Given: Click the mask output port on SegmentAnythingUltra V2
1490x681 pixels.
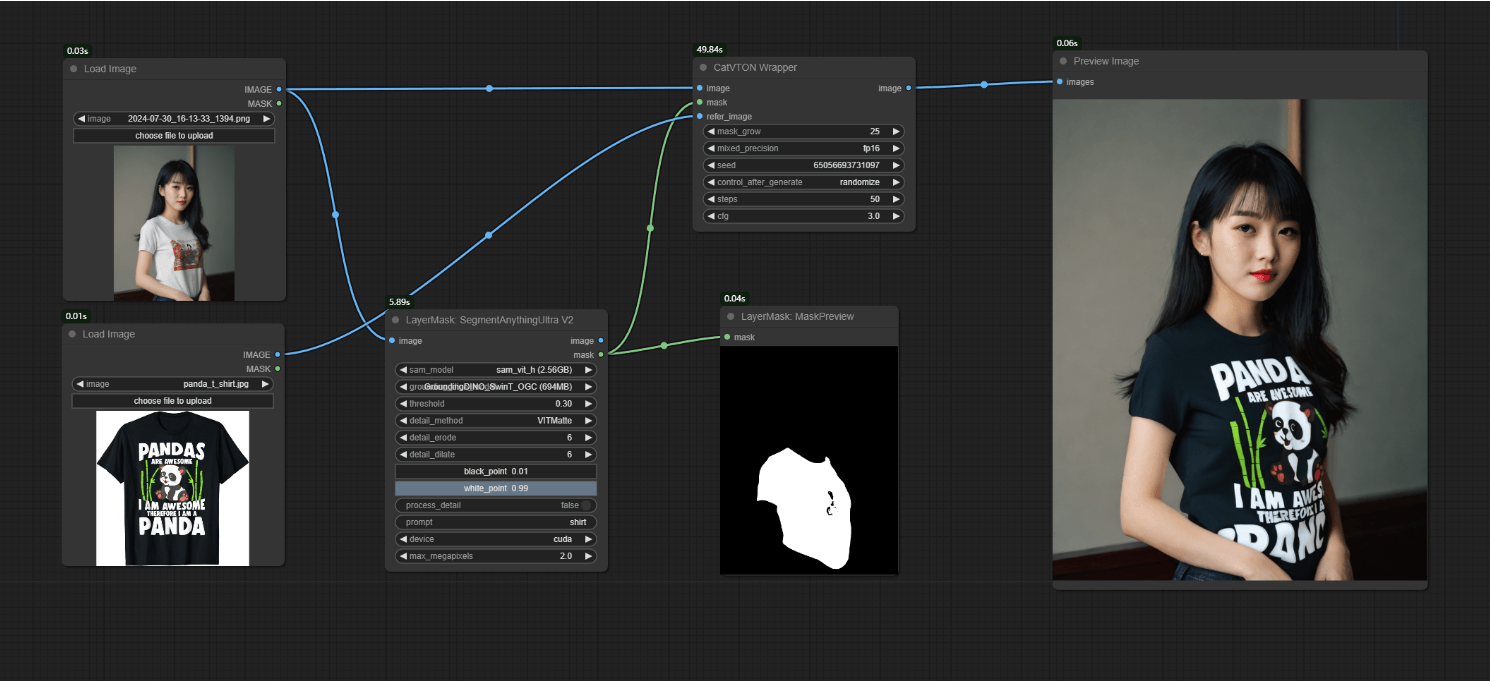Looking at the screenshot, I should coord(600,355).
